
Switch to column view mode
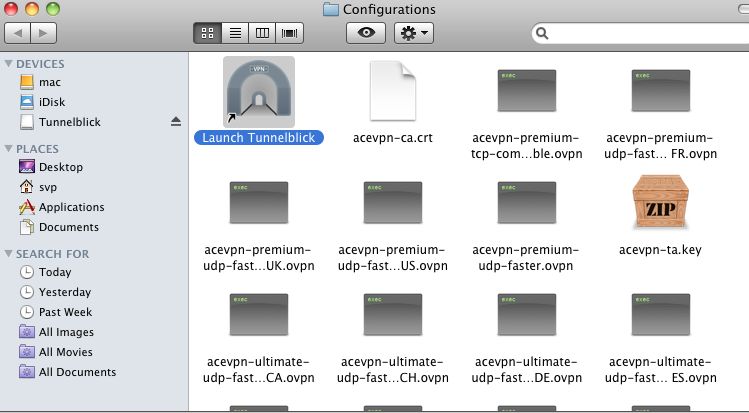pyautogui.click(x=262, y=33)
